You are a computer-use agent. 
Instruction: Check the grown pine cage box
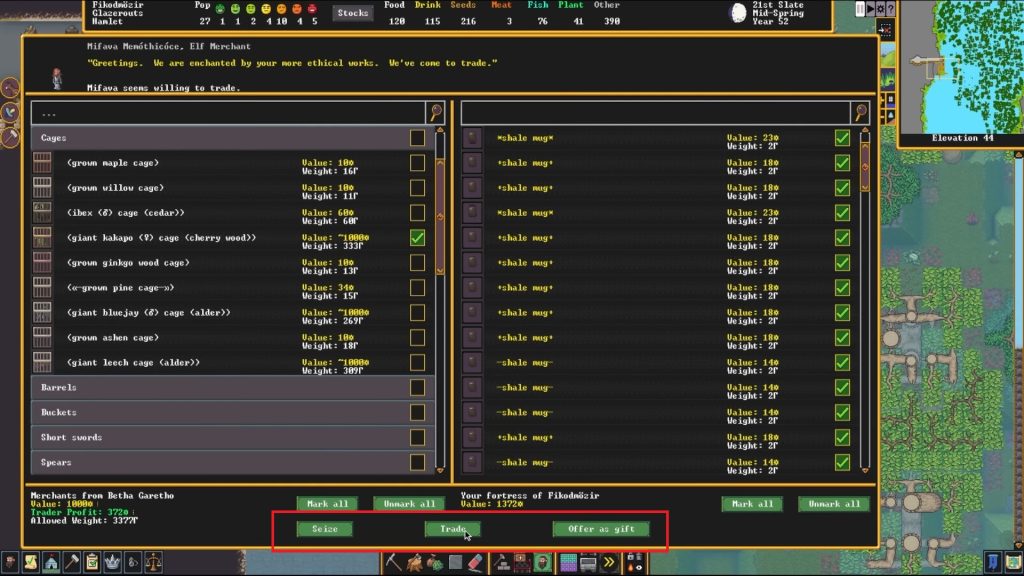417,287
